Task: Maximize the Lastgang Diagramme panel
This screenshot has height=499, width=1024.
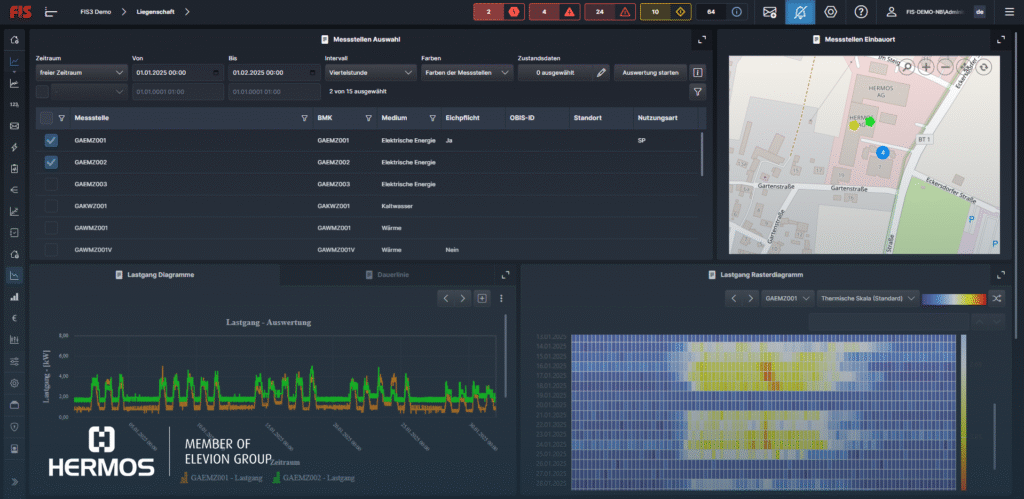Action: pyautogui.click(x=505, y=275)
